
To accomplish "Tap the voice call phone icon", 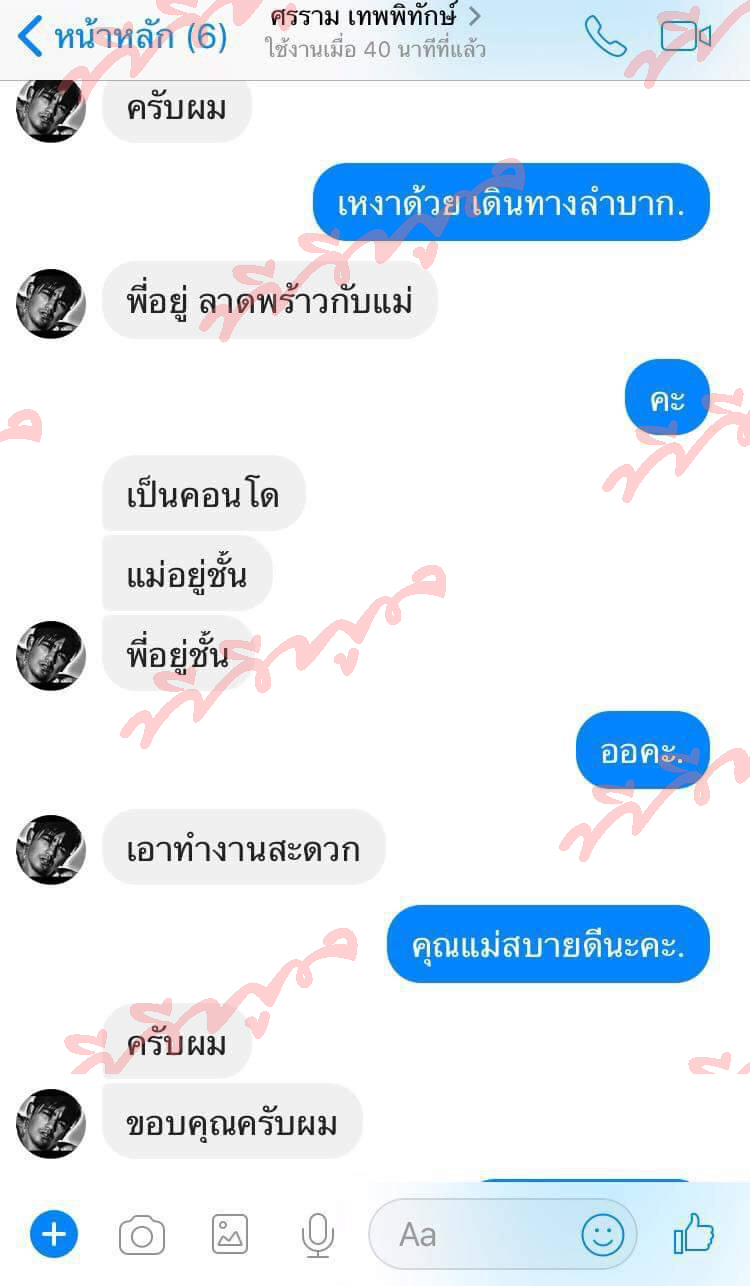I will tap(605, 36).
